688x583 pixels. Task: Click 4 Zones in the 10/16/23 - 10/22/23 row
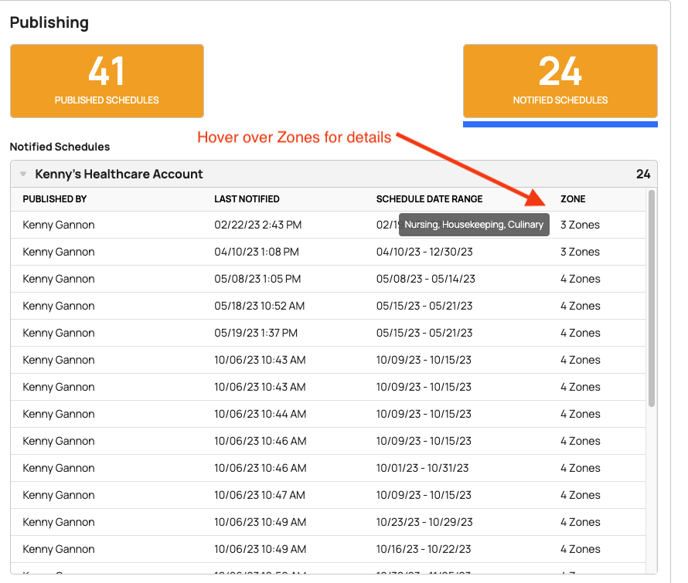click(580, 549)
